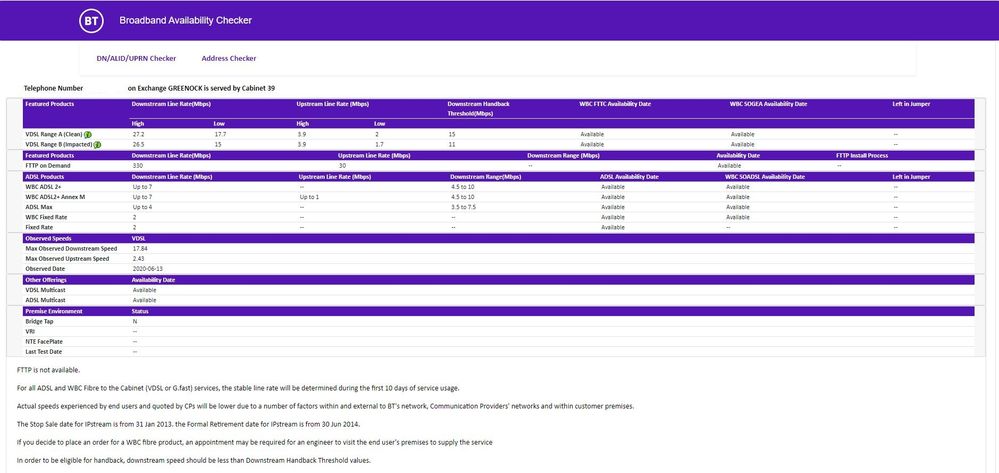Click the Other Offerings section header
This screenshot has width=999, height=473.
[49, 280]
